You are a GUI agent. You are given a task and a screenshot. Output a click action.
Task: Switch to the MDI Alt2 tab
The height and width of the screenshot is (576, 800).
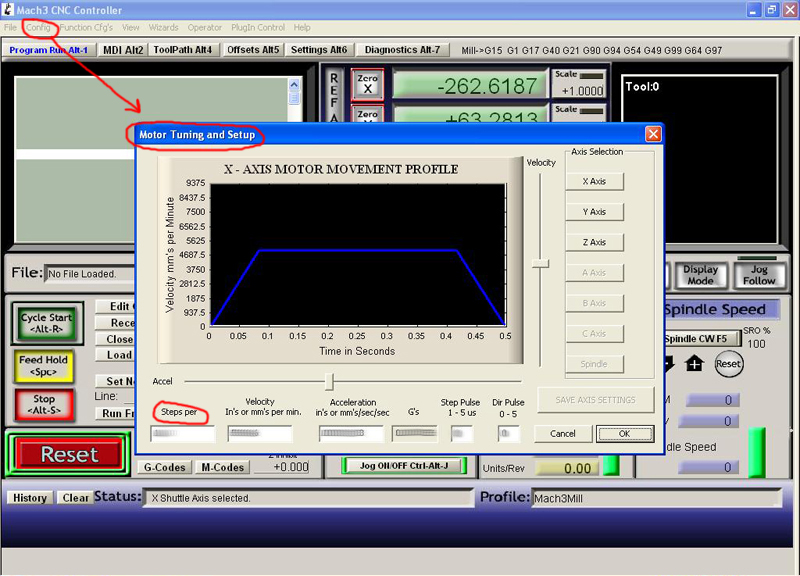(123, 50)
